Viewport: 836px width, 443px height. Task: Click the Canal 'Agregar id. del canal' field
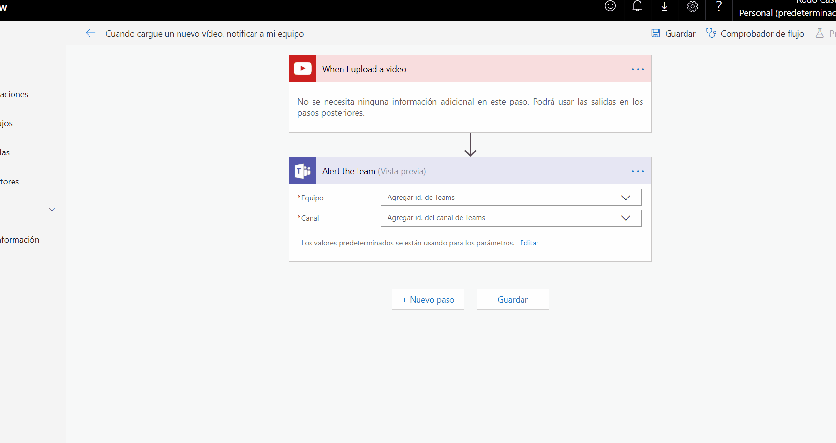tap(511, 218)
